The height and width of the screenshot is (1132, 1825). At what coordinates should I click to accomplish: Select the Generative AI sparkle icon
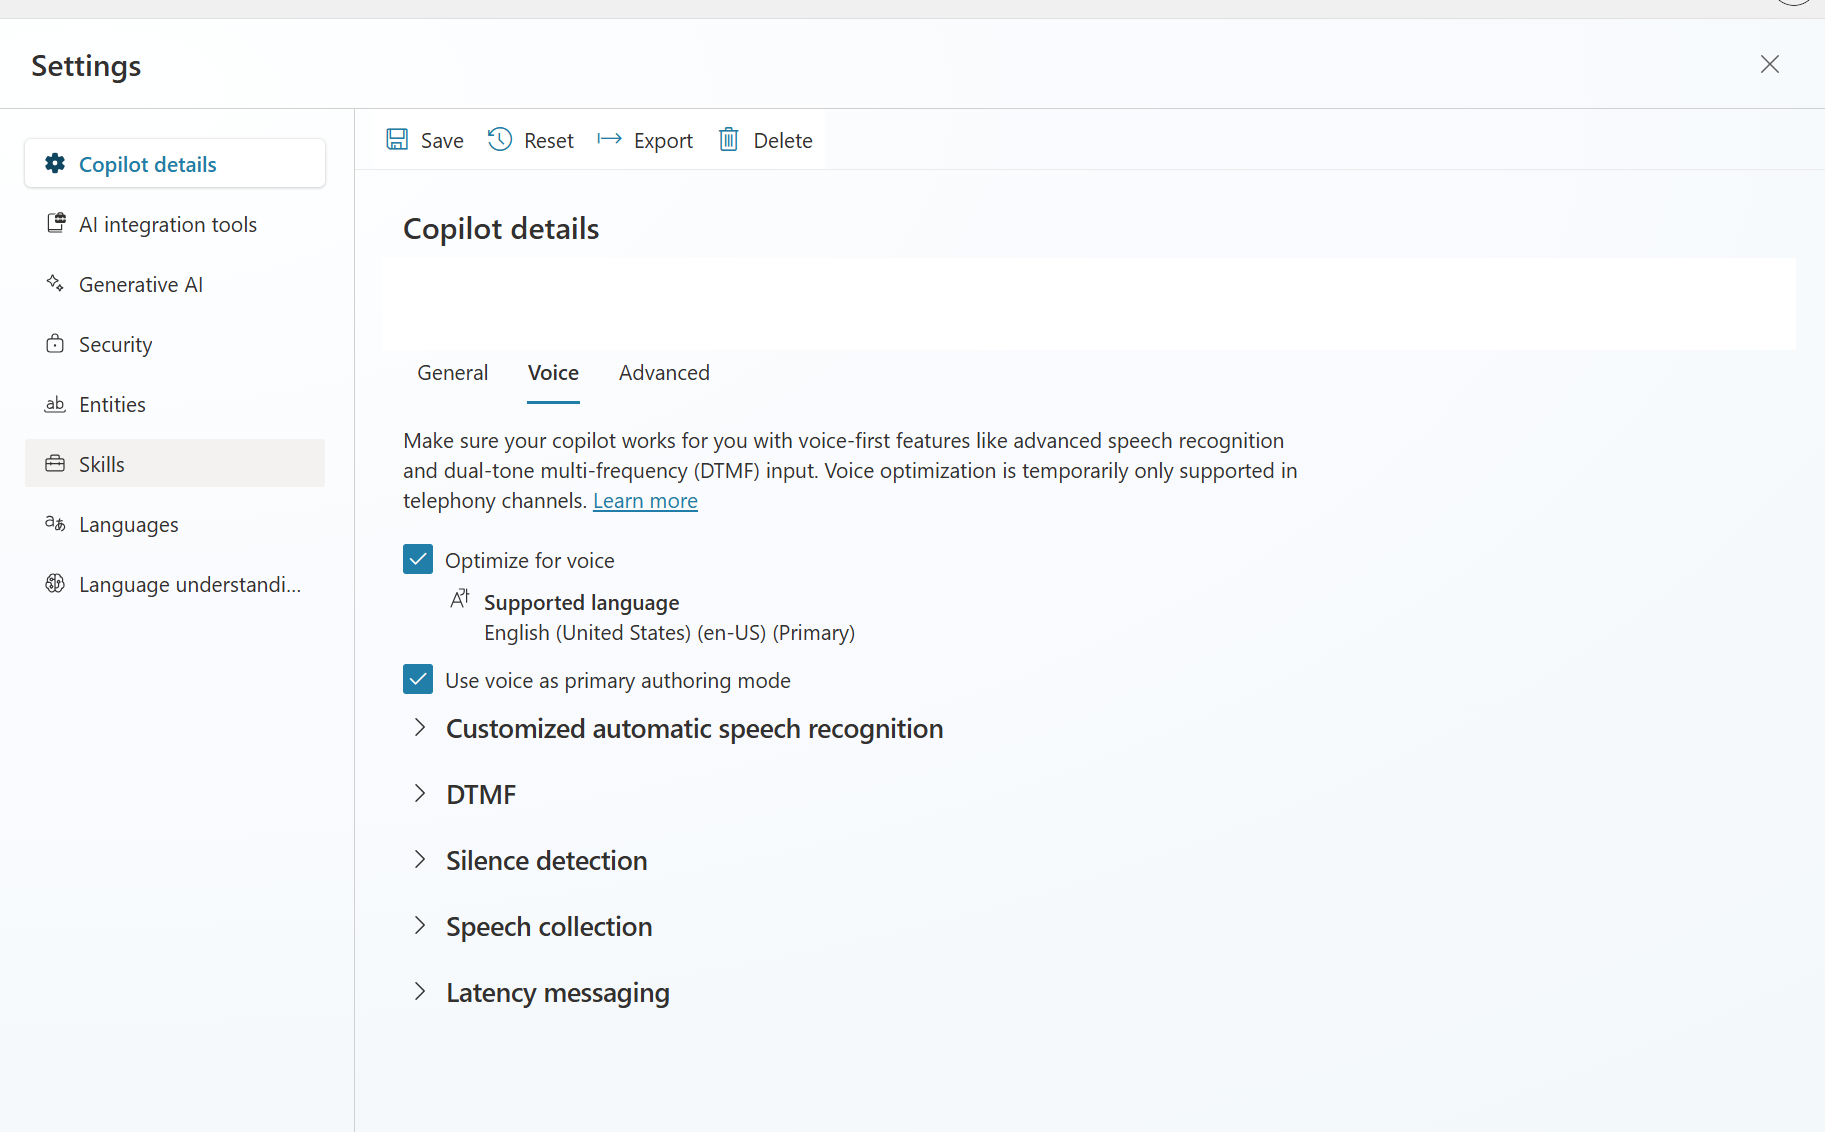click(x=55, y=284)
